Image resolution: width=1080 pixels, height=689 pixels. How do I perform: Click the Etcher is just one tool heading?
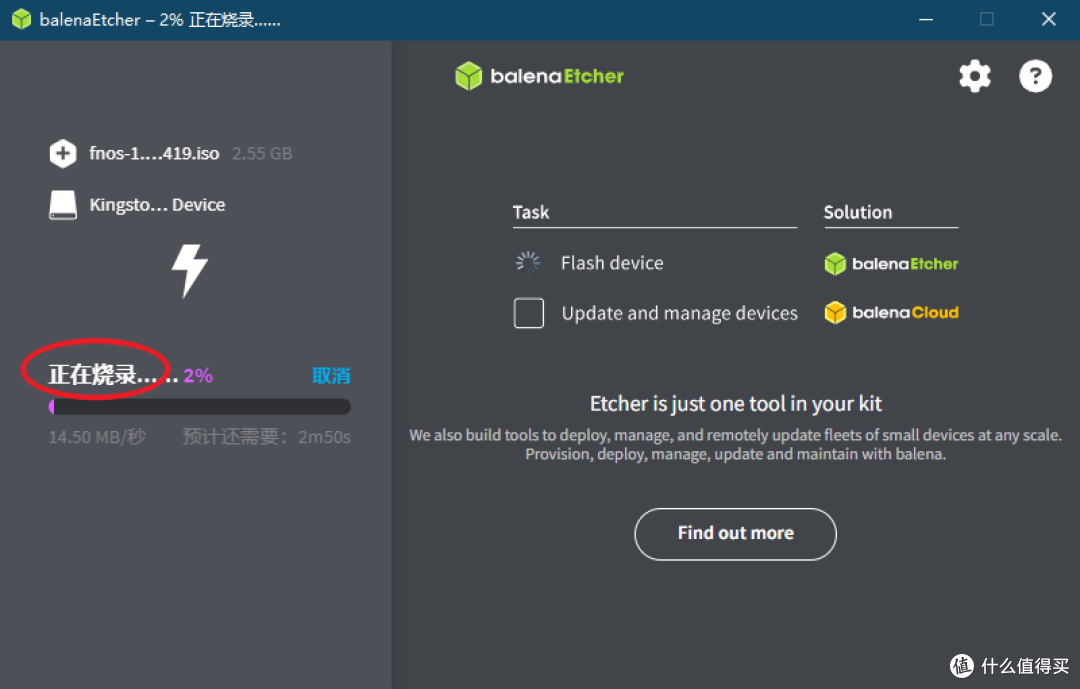click(736, 404)
